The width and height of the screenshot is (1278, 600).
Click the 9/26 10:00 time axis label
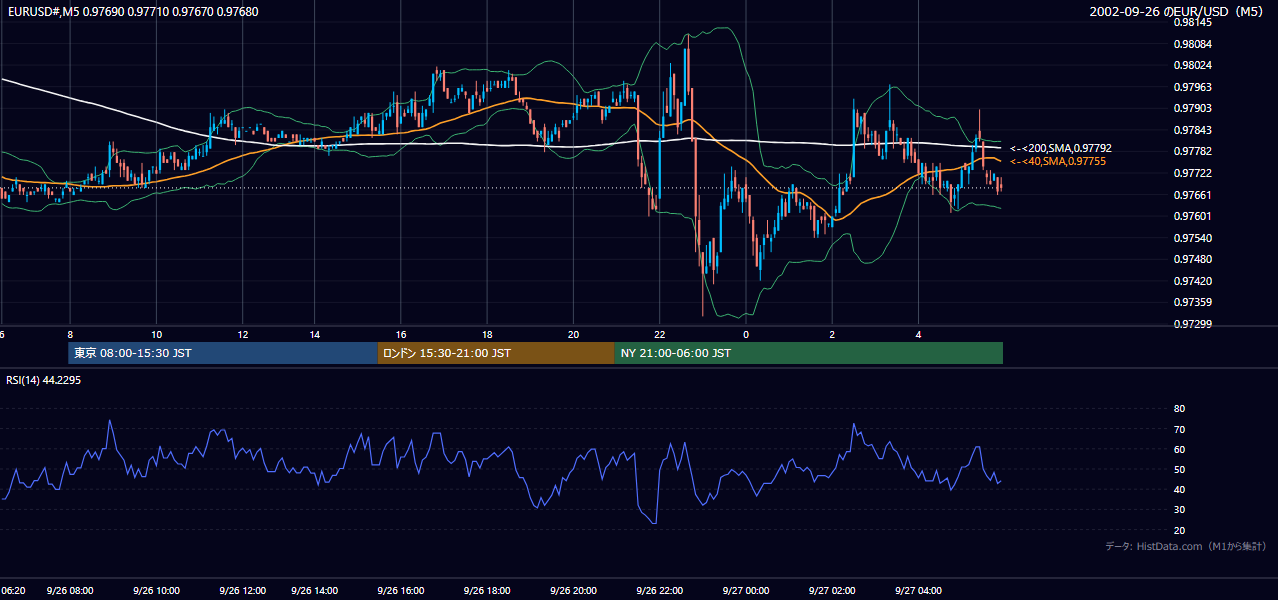coord(157,591)
